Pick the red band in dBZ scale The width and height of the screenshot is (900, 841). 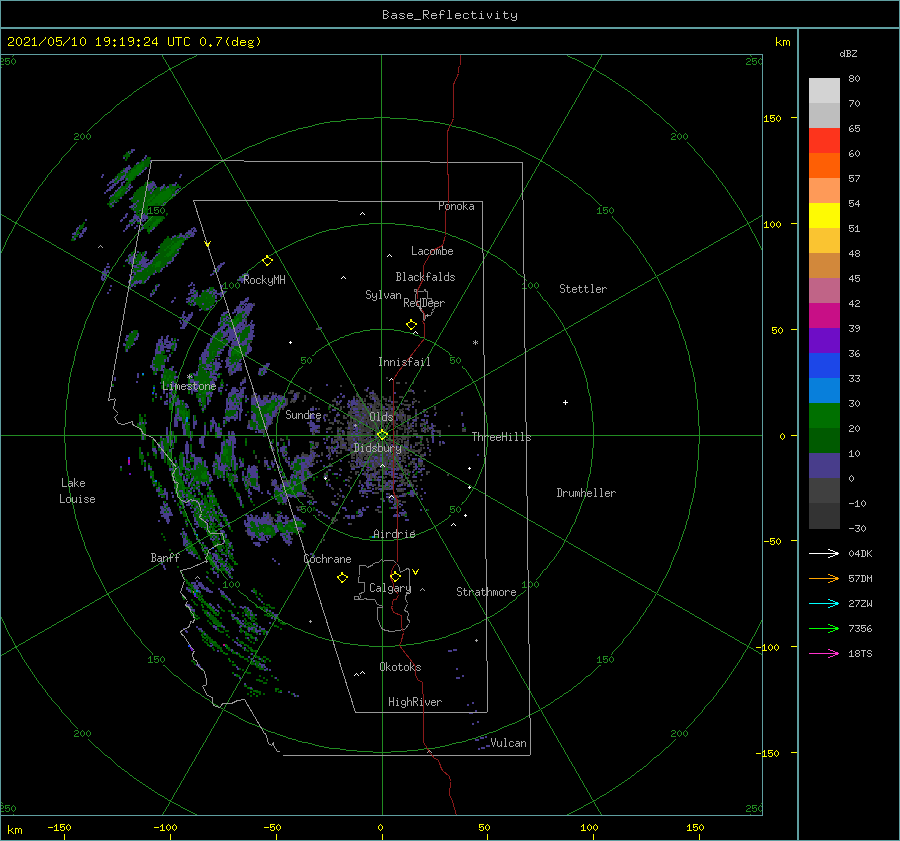pos(824,141)
